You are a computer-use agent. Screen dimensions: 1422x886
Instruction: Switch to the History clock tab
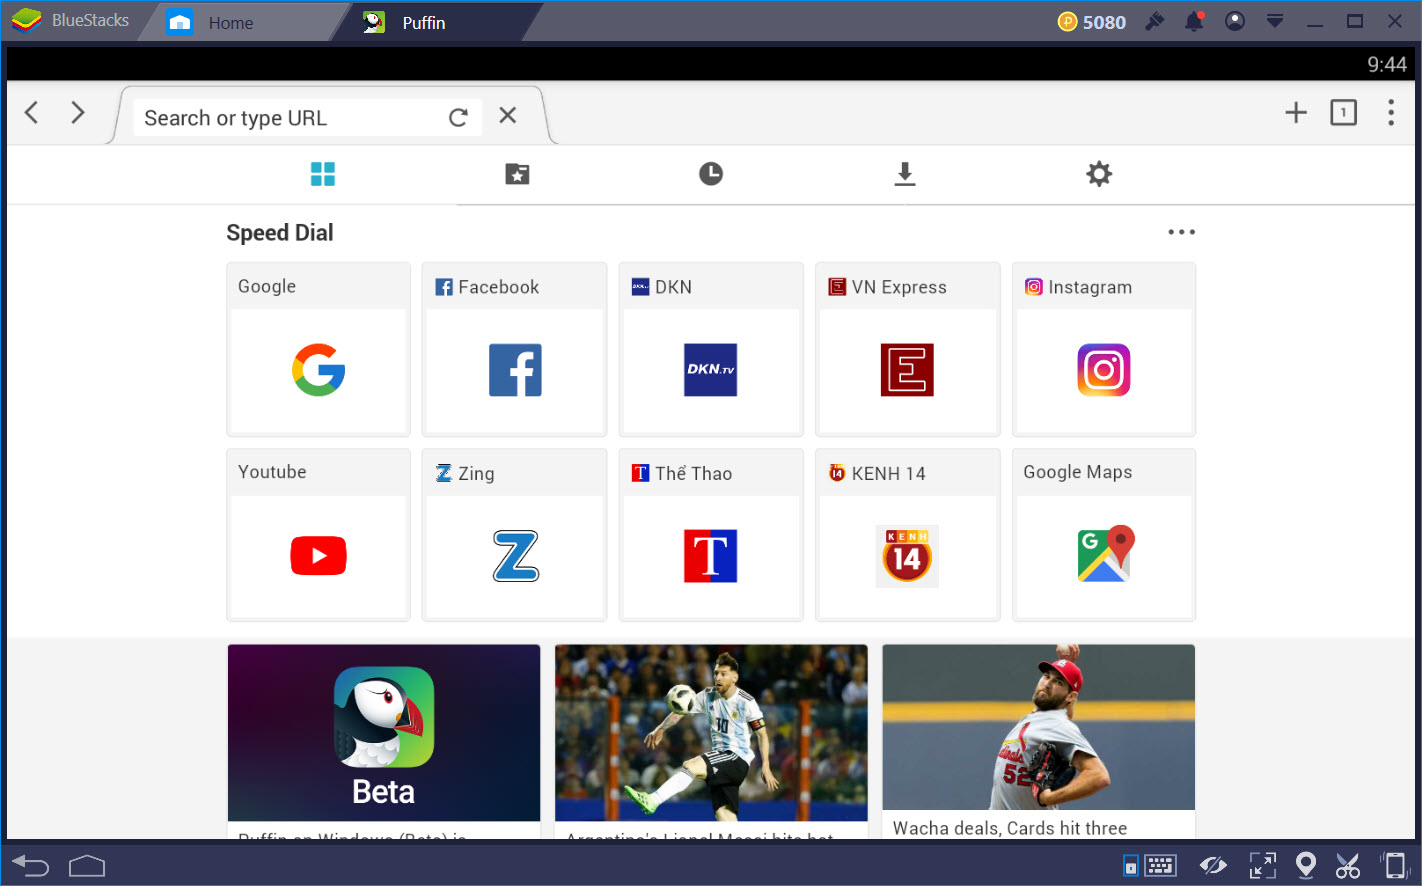coord(711,174)
